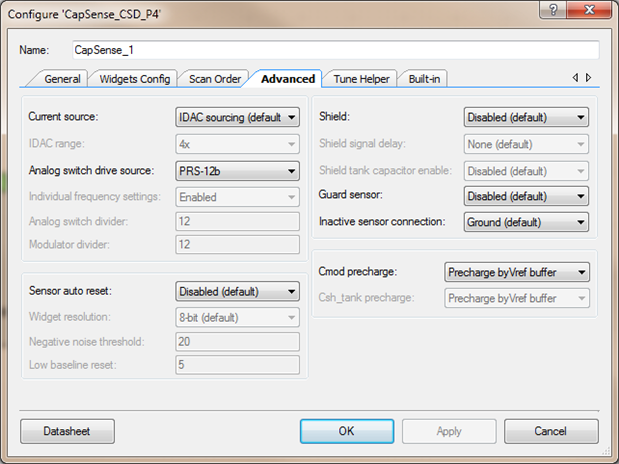The image size is (619, 464).
Task: Open the Widget resolution dropdown
Action: pos(237,317)
